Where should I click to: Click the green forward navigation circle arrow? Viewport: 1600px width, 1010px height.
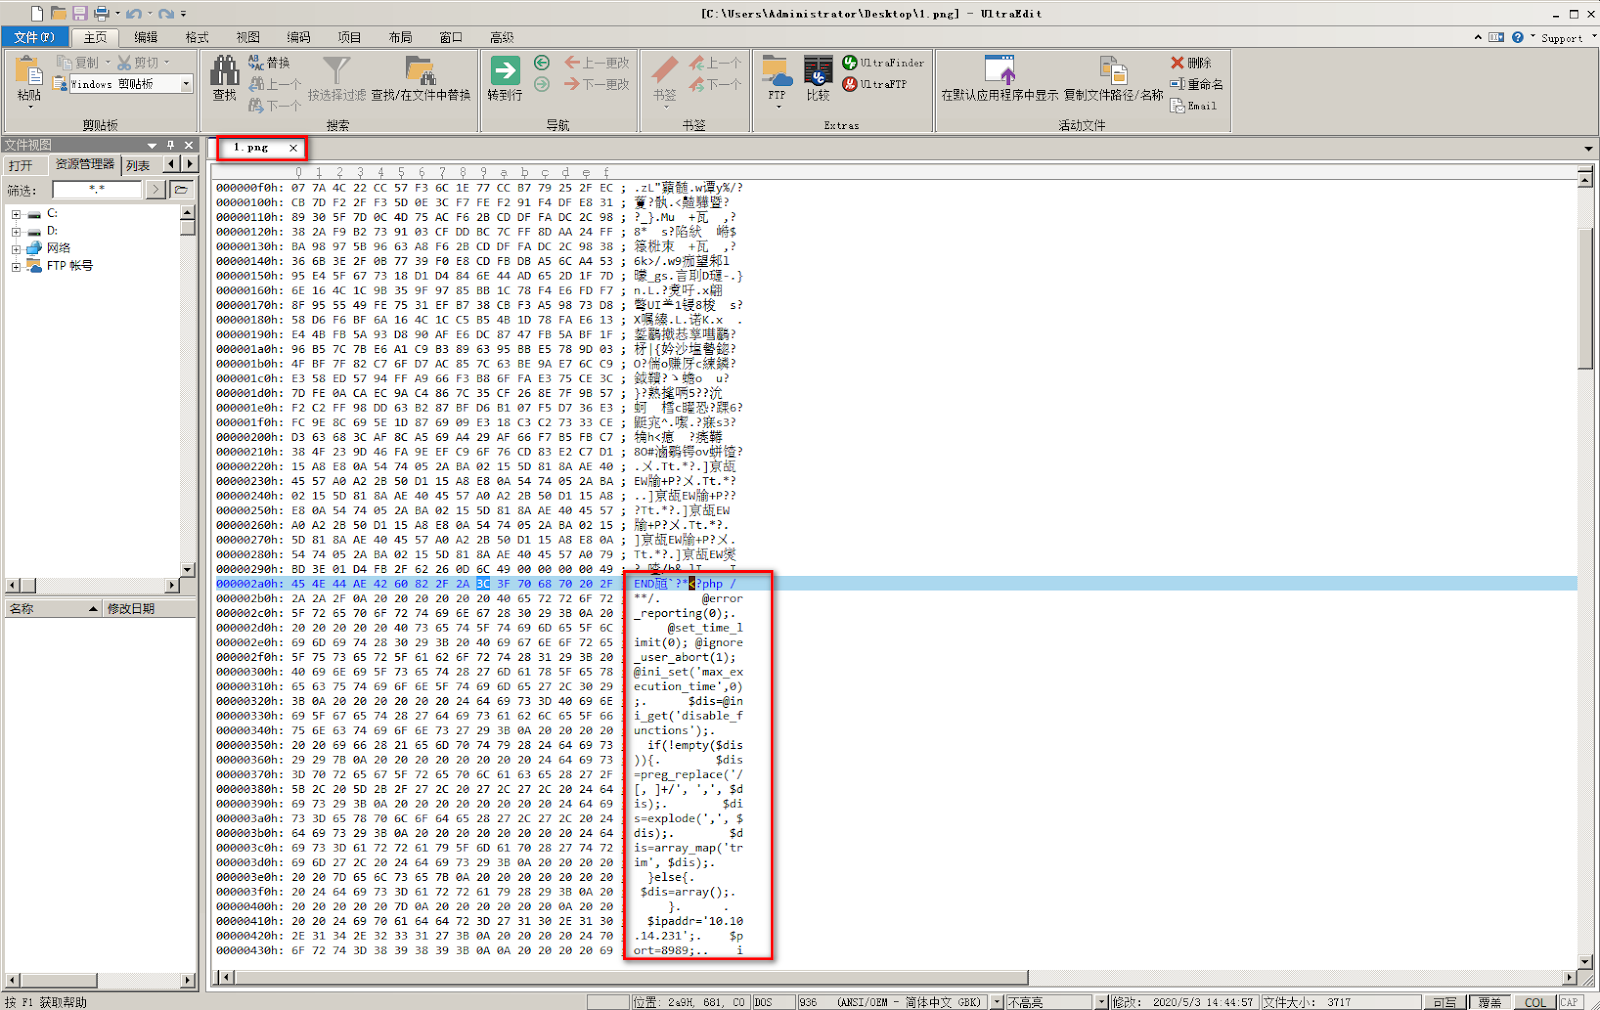542,84
